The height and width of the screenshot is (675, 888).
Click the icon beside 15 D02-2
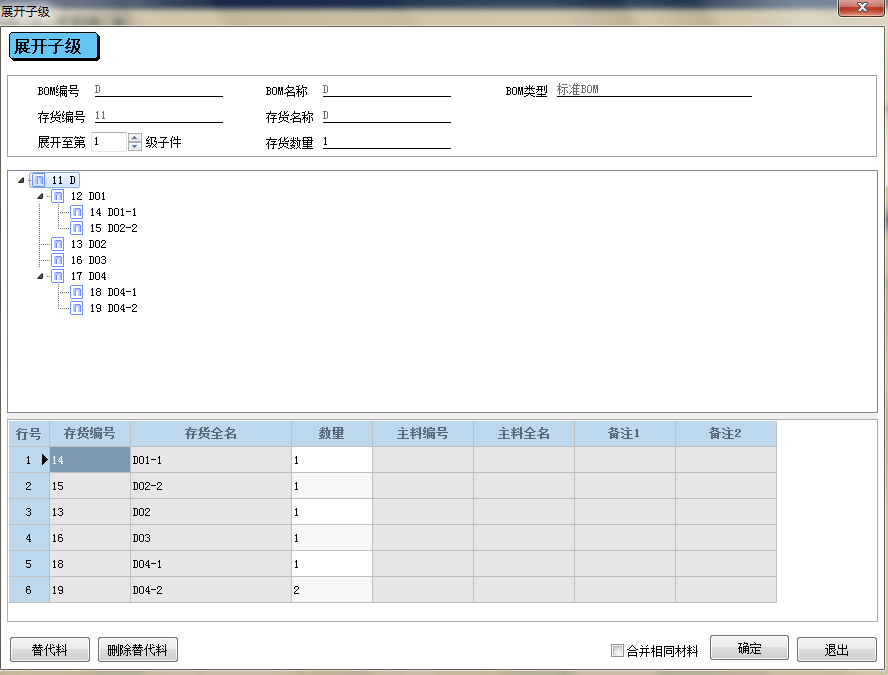pyautogui.click(x=76, y=228)
